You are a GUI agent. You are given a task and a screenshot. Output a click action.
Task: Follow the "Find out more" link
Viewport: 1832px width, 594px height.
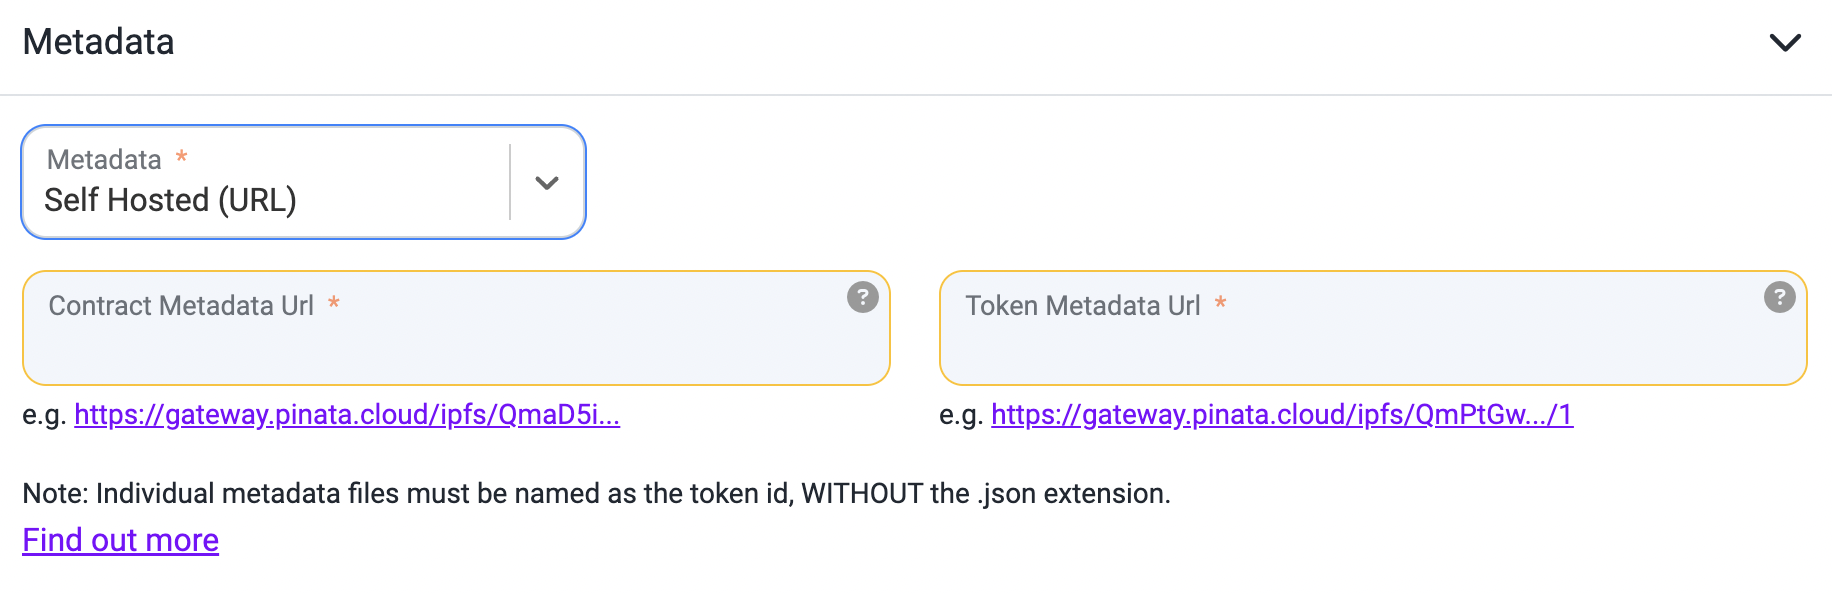pyautogui.click(x=121, y=540)
